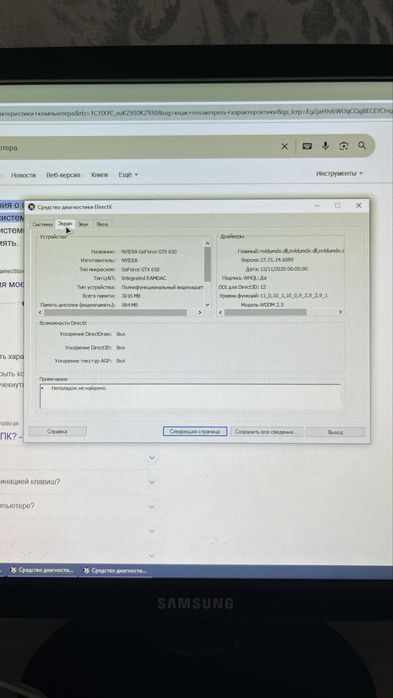
Task: Click the 3016 MB total memory value
Action: tap(130, 296)
